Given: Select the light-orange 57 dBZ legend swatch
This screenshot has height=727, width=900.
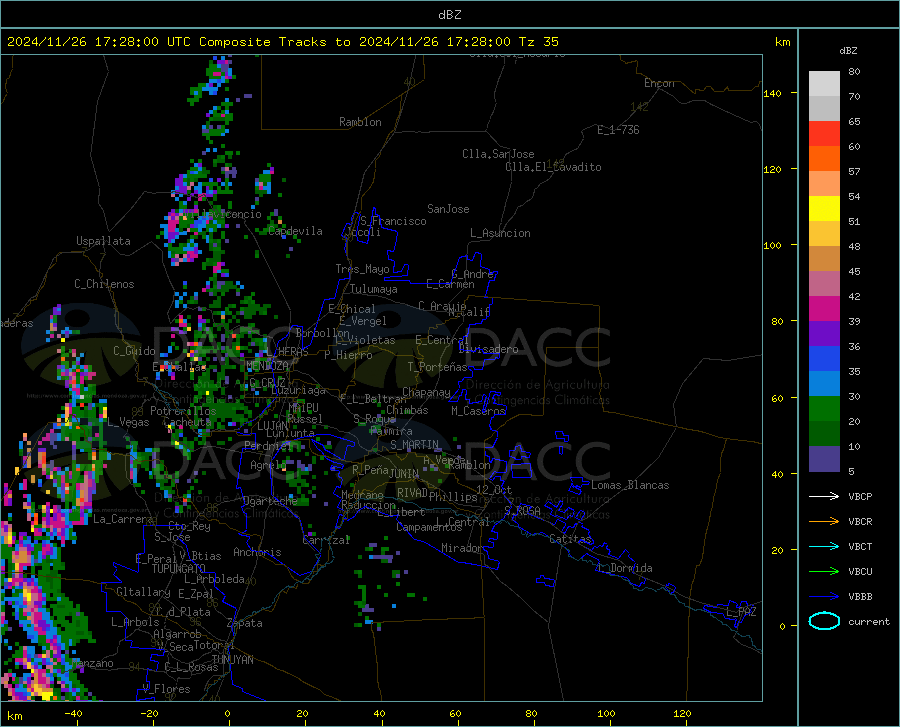Looking at the screenshot, I should click(x=824, y=184).
